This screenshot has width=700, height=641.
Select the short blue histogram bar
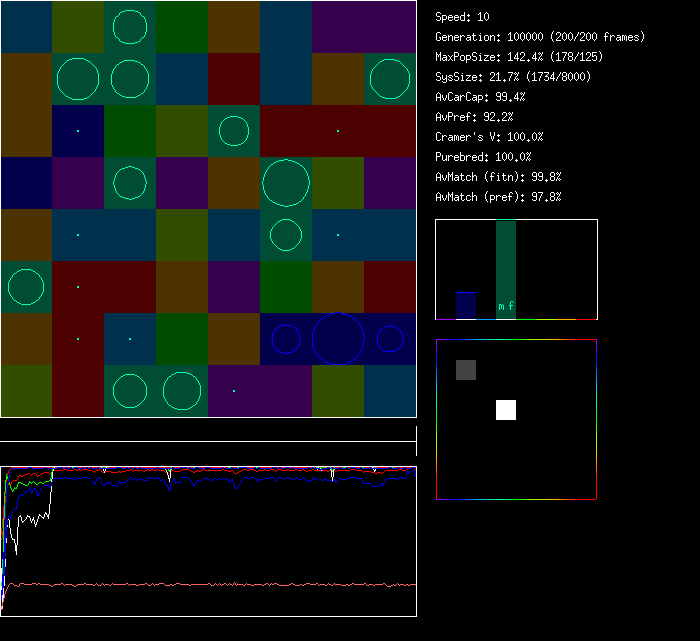pos(466,305)
